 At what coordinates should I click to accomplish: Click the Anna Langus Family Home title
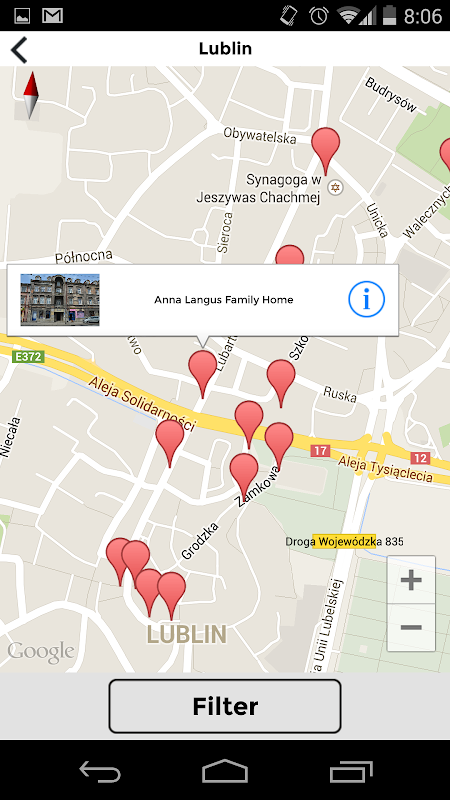(x=224, y=300)
